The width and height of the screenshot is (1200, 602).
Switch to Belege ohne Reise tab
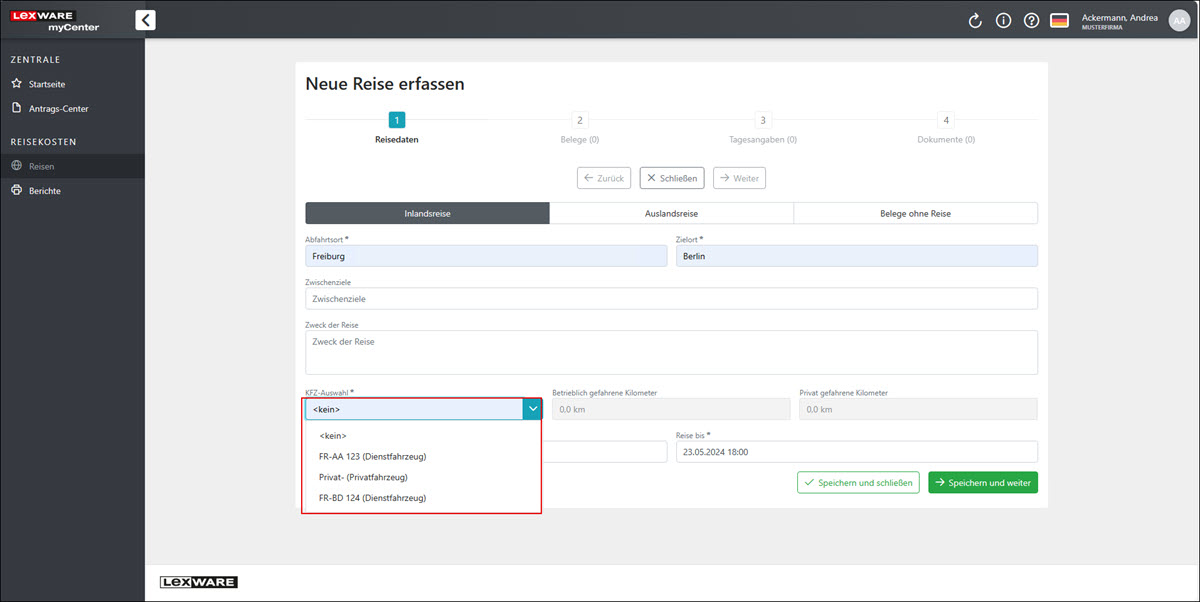click(x=914, y=213)
